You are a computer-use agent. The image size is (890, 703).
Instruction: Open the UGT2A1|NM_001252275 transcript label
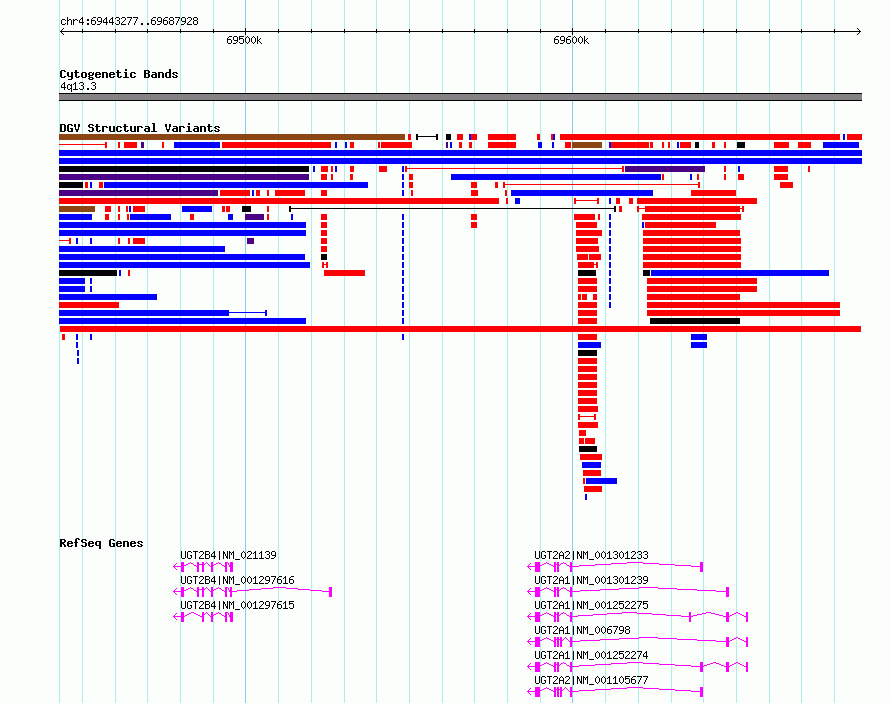[x=591, y=605]
